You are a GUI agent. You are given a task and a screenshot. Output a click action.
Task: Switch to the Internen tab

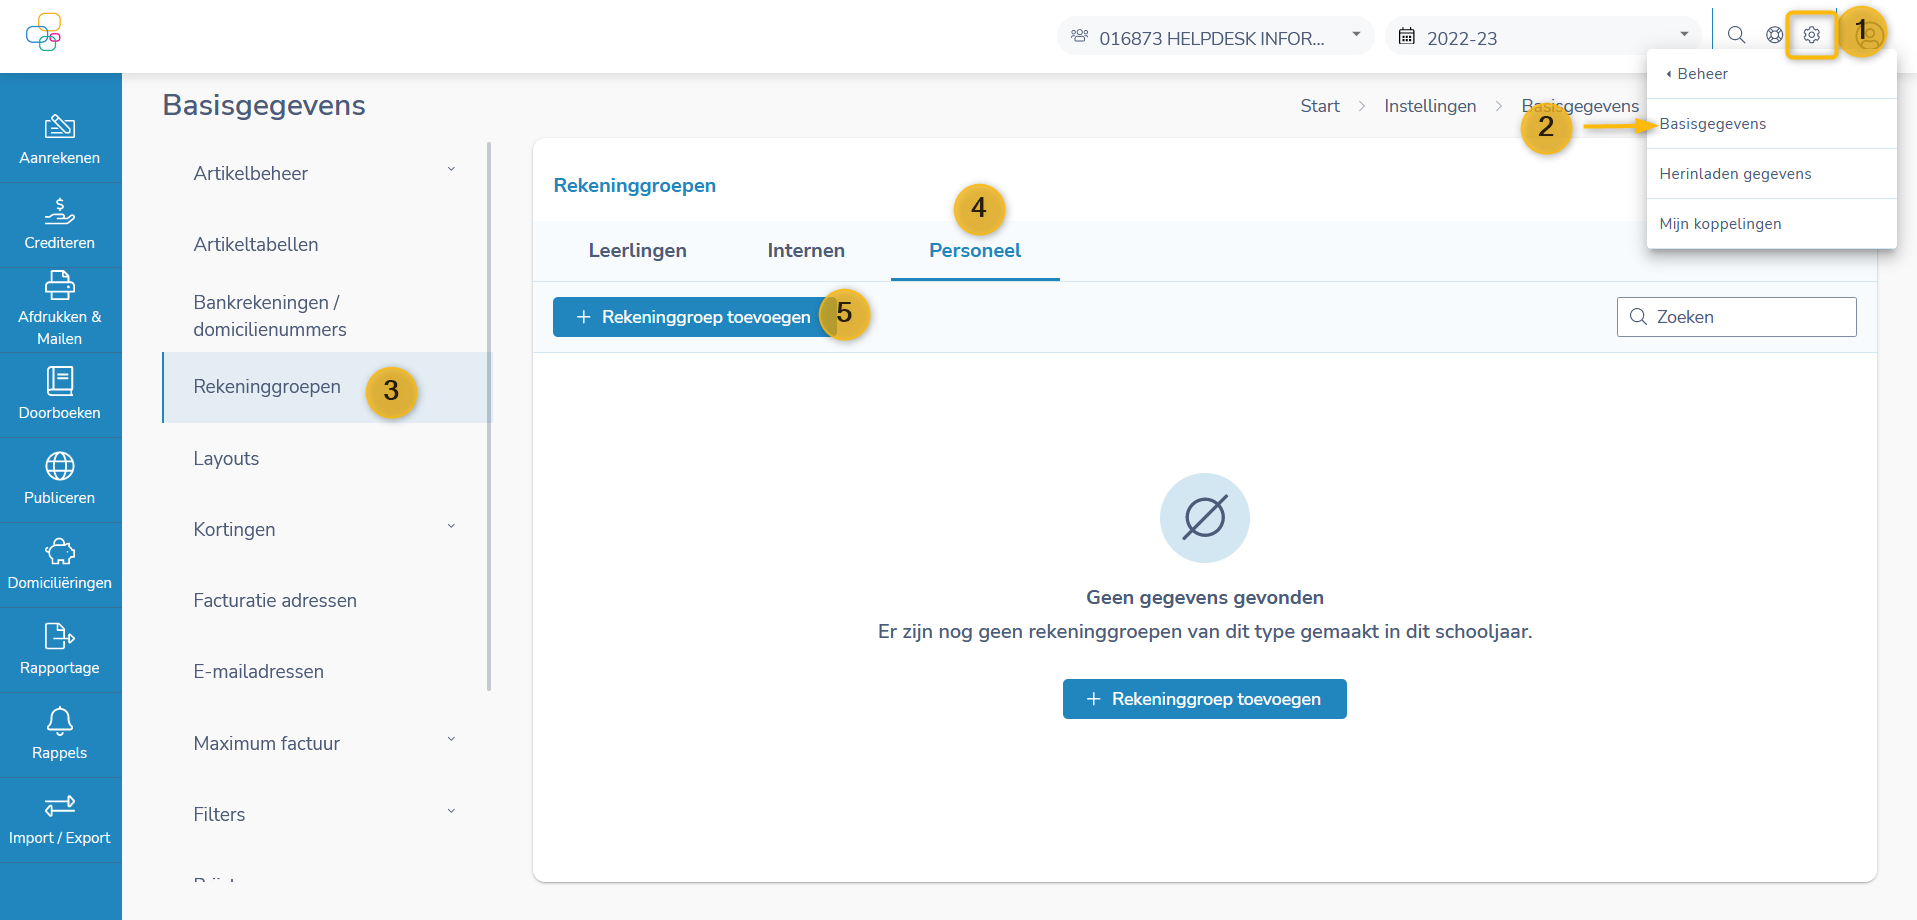click(x=806, y=251)
